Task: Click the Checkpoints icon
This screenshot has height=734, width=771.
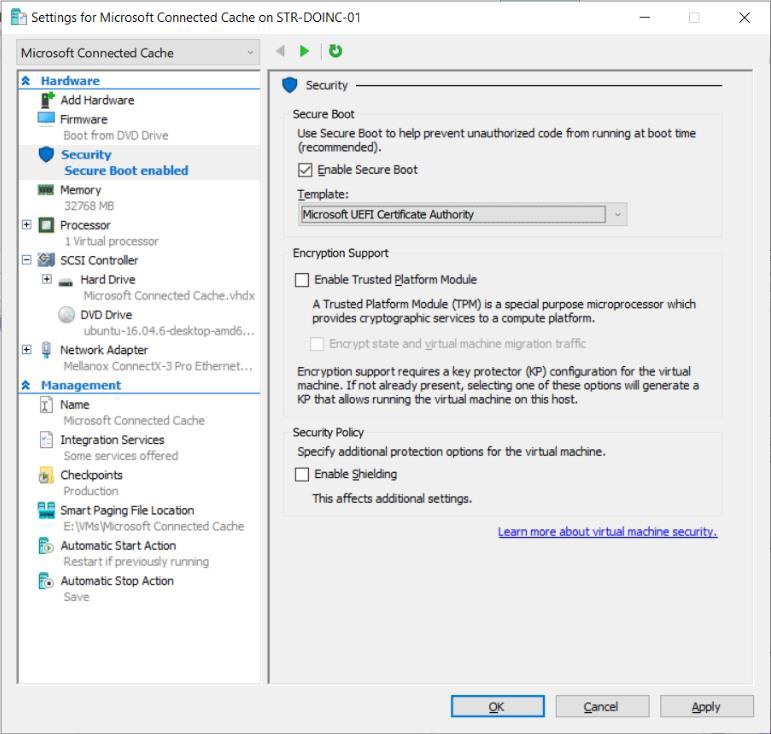Action: click(46, 476)
